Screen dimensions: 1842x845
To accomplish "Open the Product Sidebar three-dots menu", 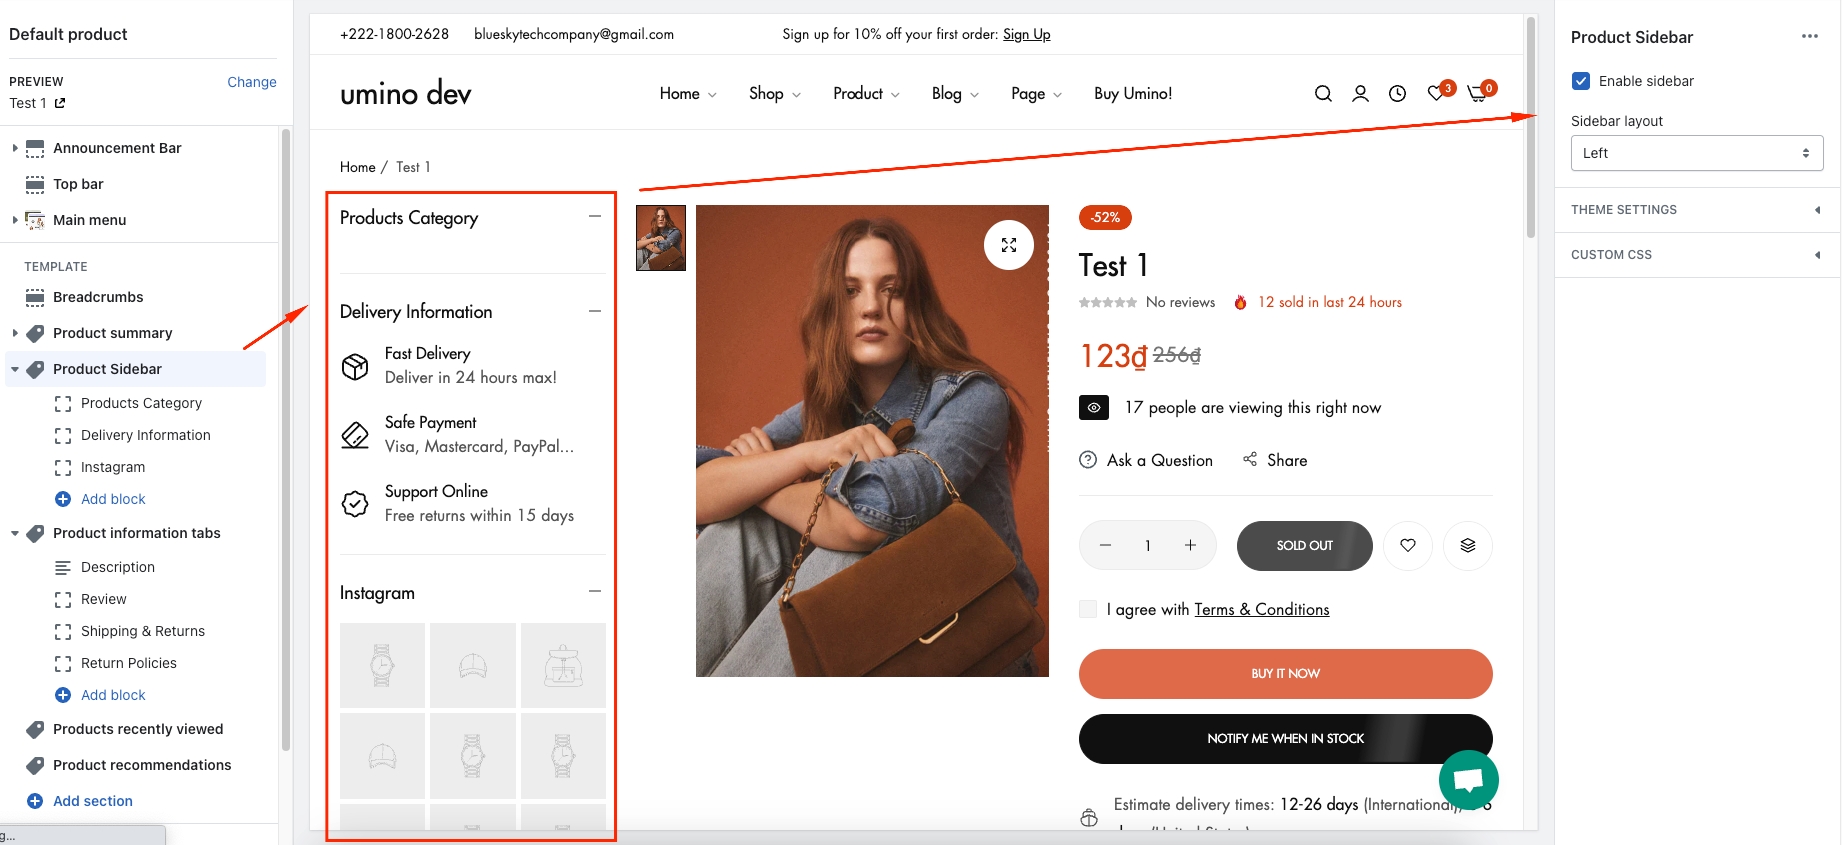I will point(1809,37).
